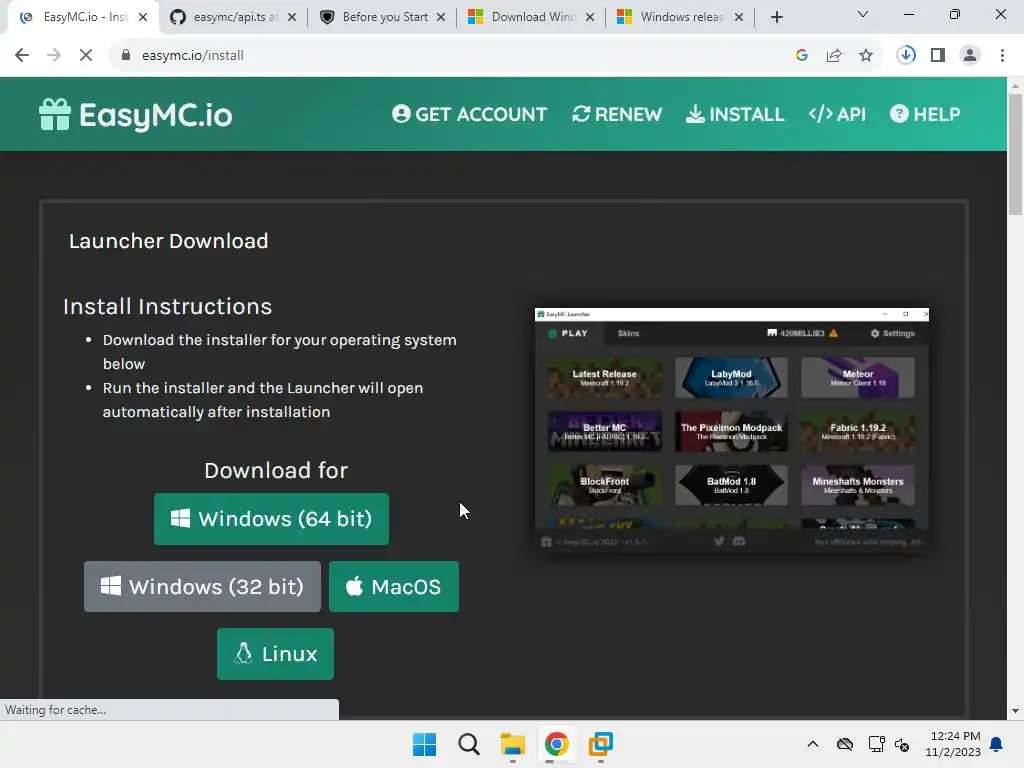Click the muted volume tray icon

click(x=903, y=744)
